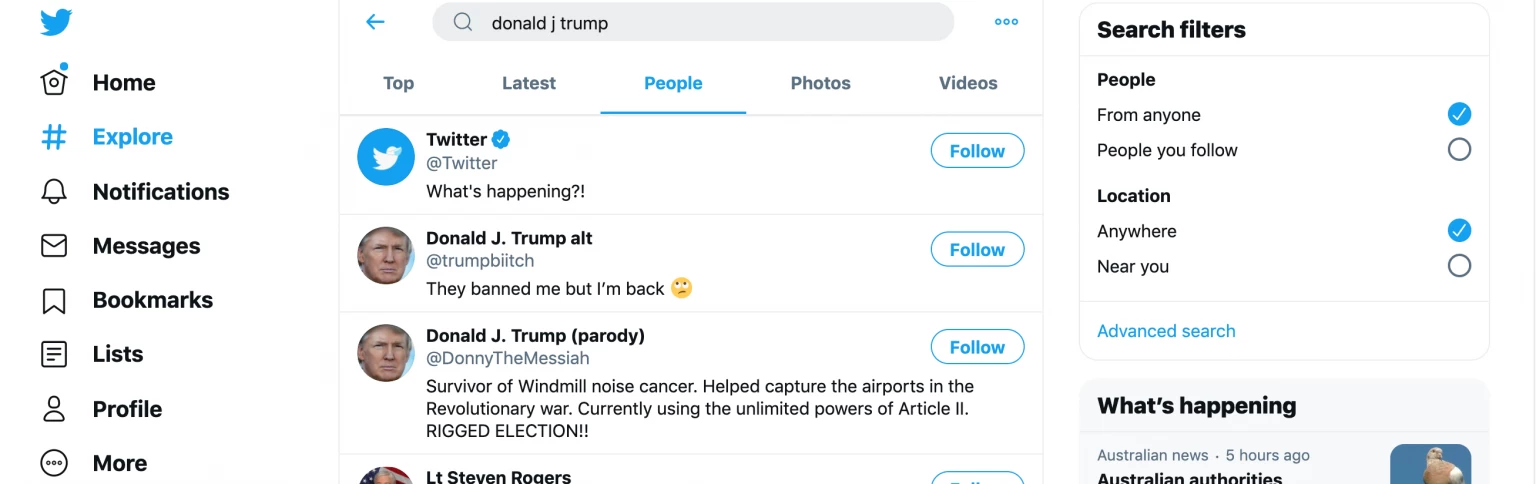Open Messages via the envelope icon
1536x484 pixels.
tap(54, 246)
